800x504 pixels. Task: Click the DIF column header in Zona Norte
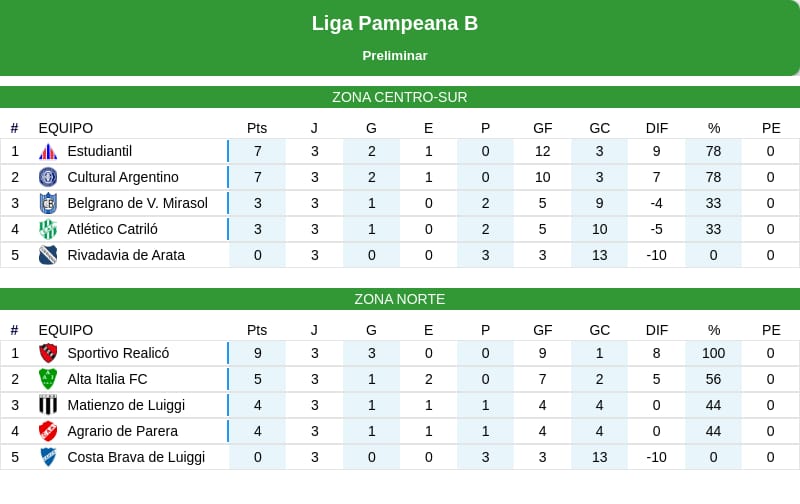coord(657,331)
